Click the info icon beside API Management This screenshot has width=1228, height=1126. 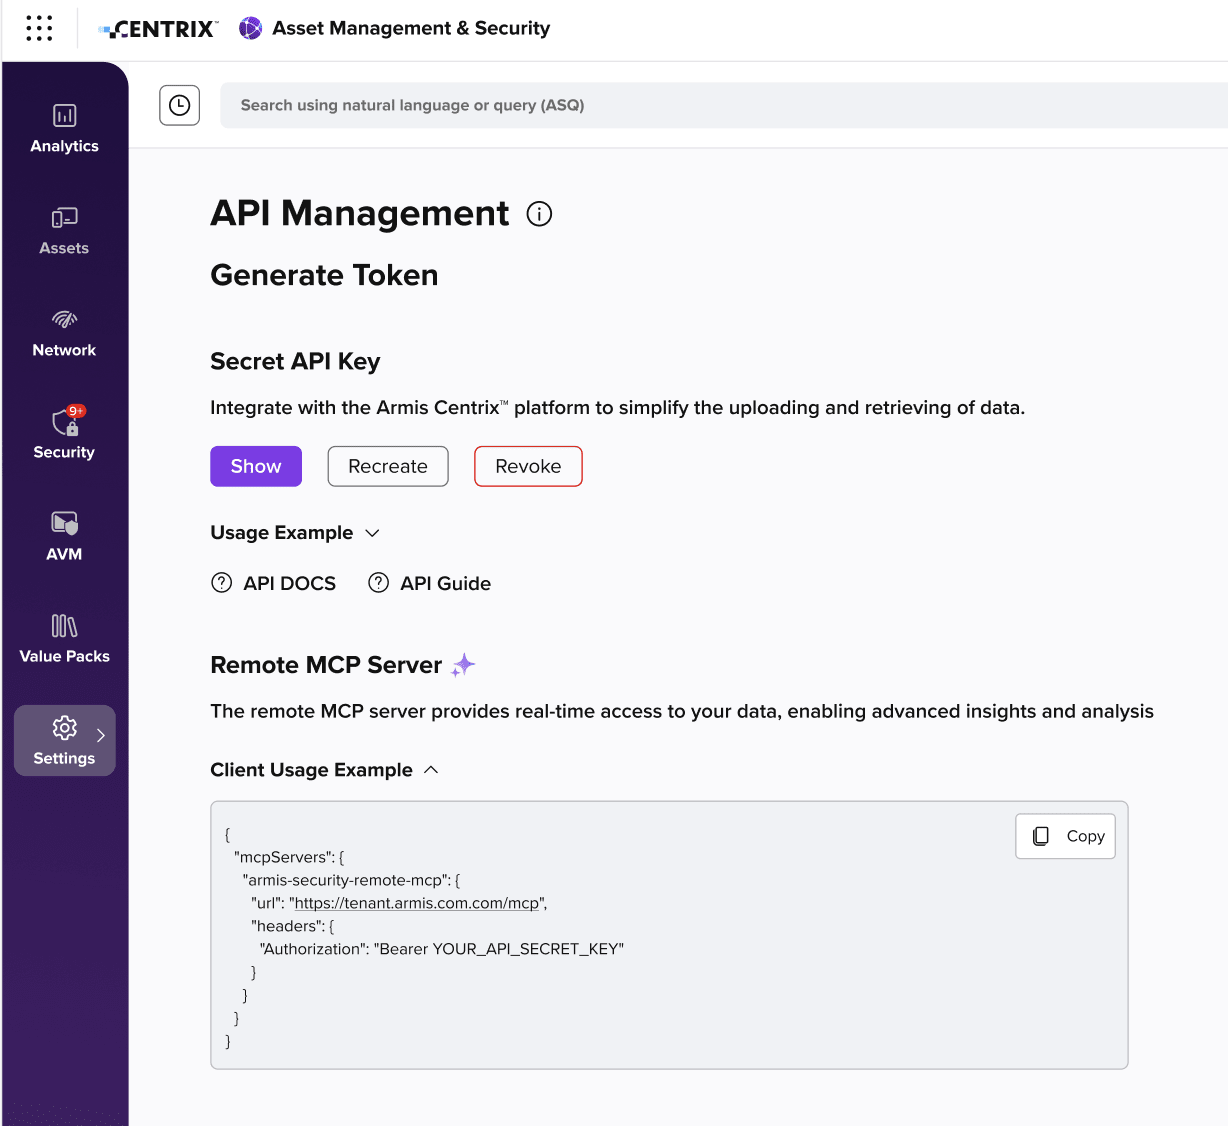pos(539,213)
